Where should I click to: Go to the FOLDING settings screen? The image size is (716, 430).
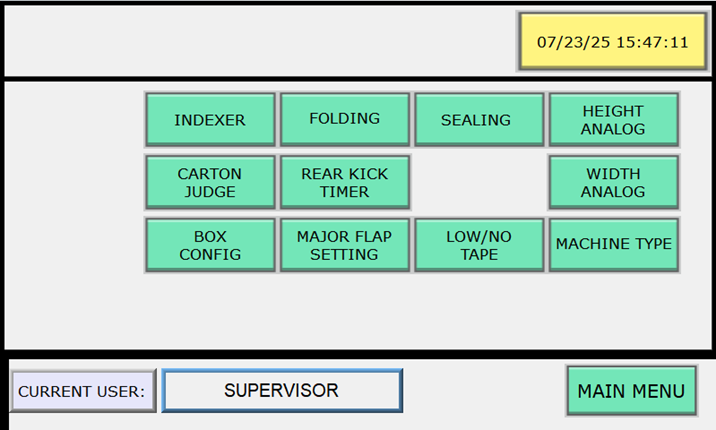click(x=344, y=120)
